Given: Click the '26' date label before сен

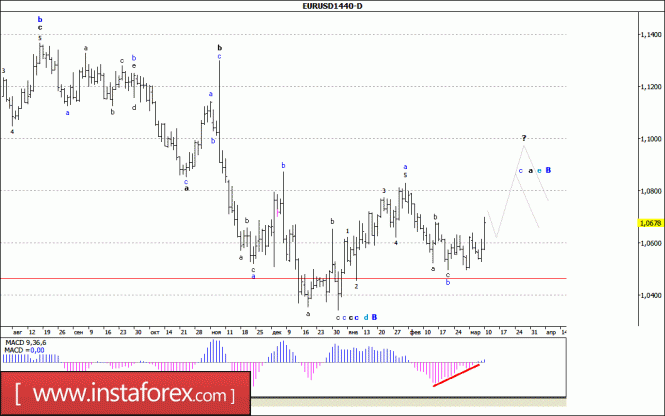Looking at the screenshot, I should (62, 332).
